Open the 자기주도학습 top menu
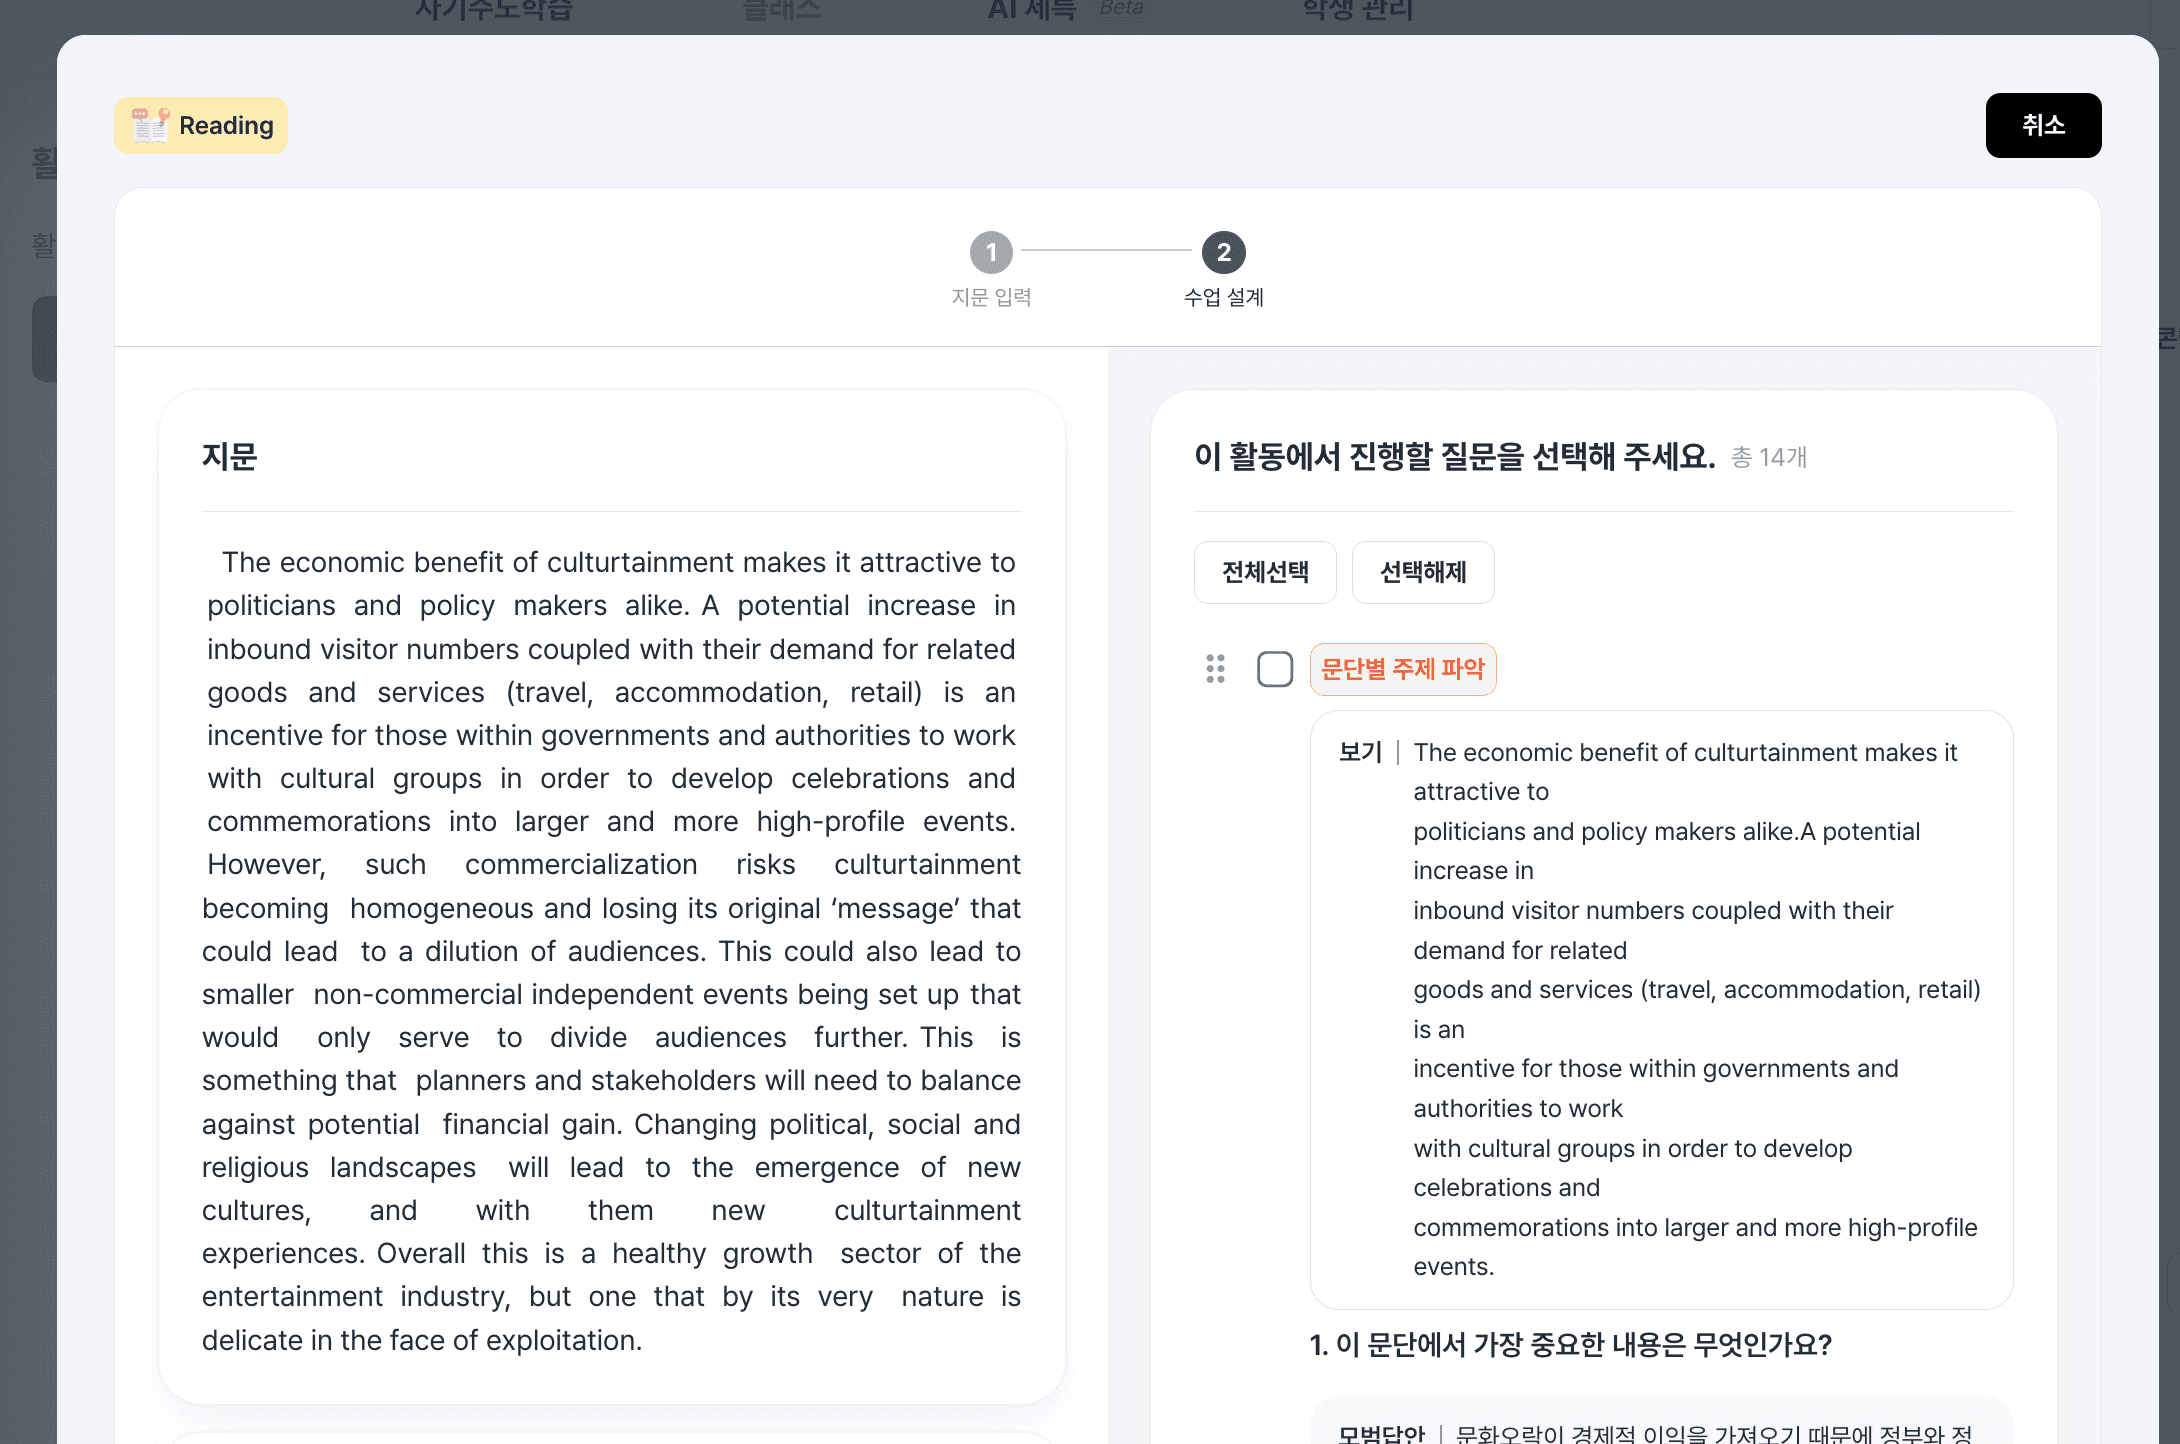Image resolution: width=2180 pixels, height=1444 pixels. tap(493, 10)
